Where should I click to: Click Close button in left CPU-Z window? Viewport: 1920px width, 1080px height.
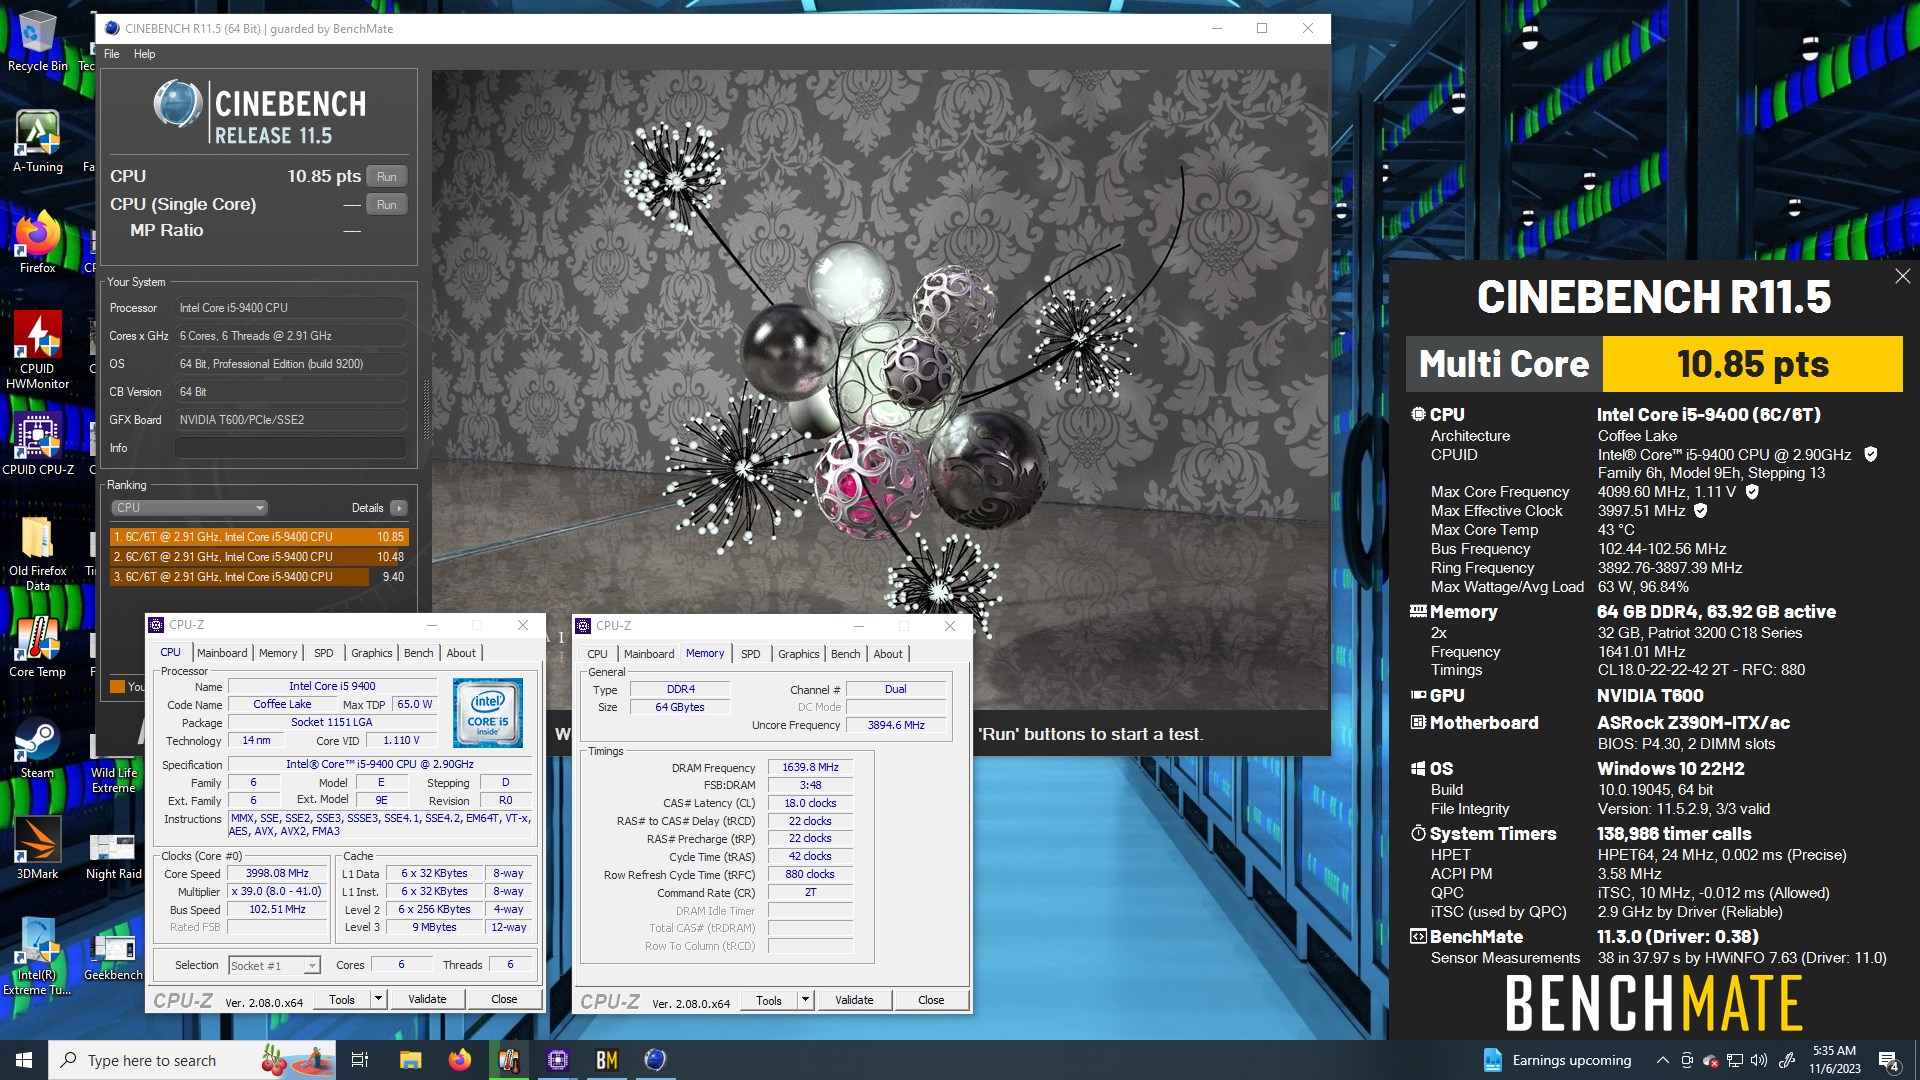pos(504,999)
